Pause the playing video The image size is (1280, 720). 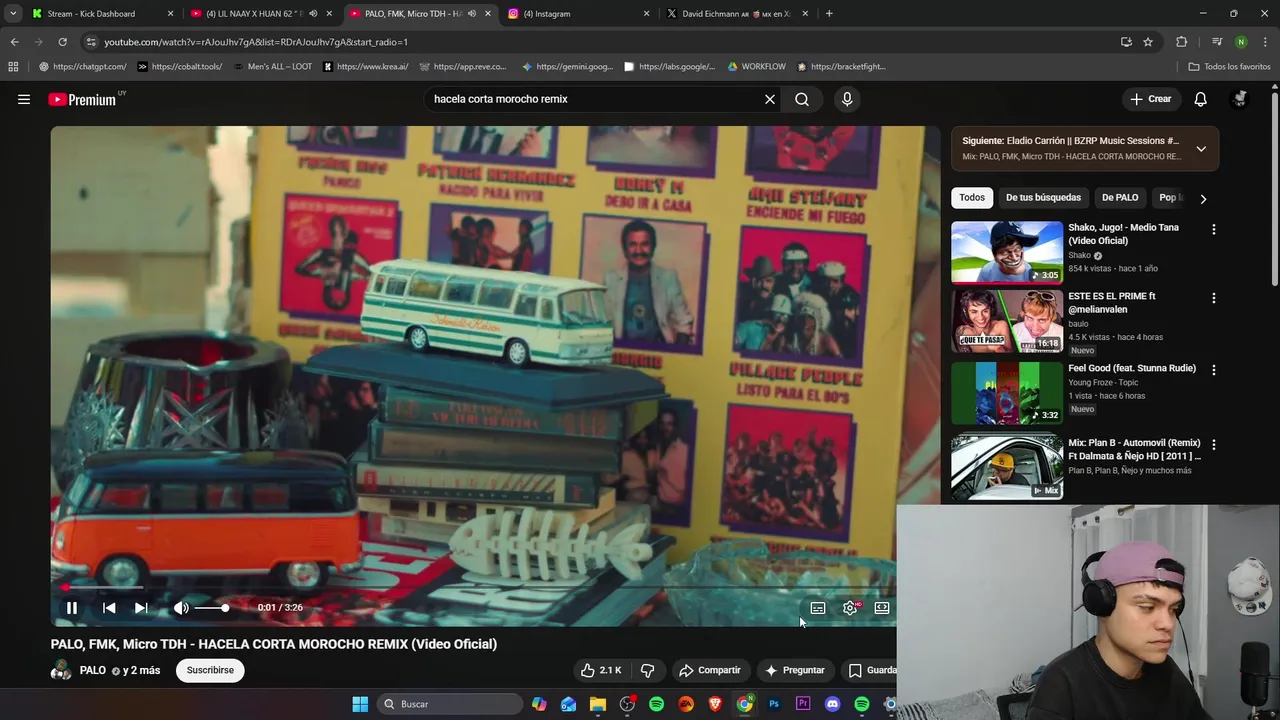click(x=72, y=608)
